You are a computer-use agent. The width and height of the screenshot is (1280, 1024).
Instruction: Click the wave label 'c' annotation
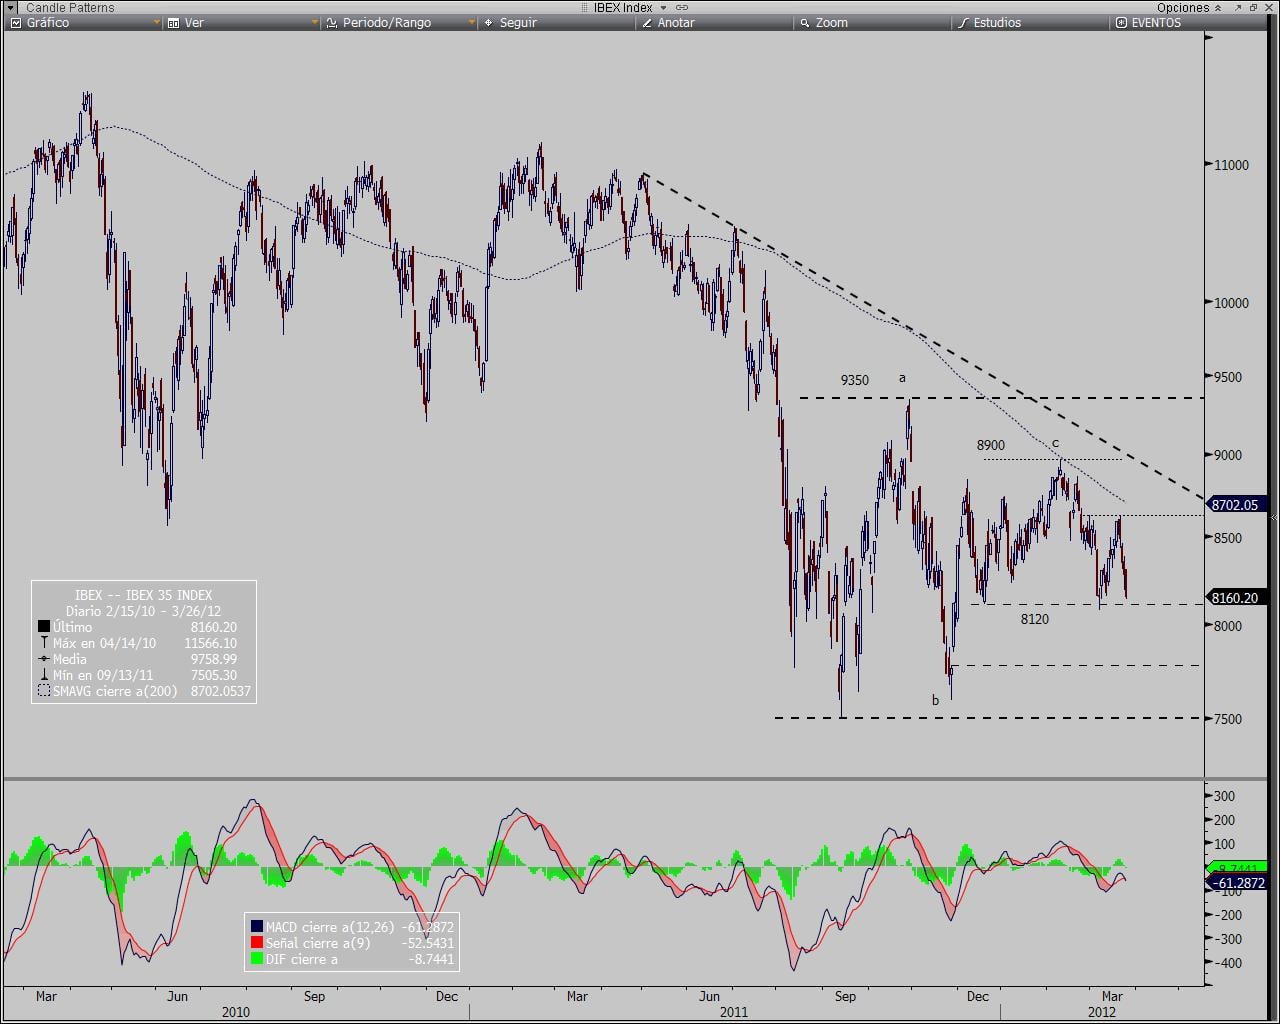click(1055, 443)
